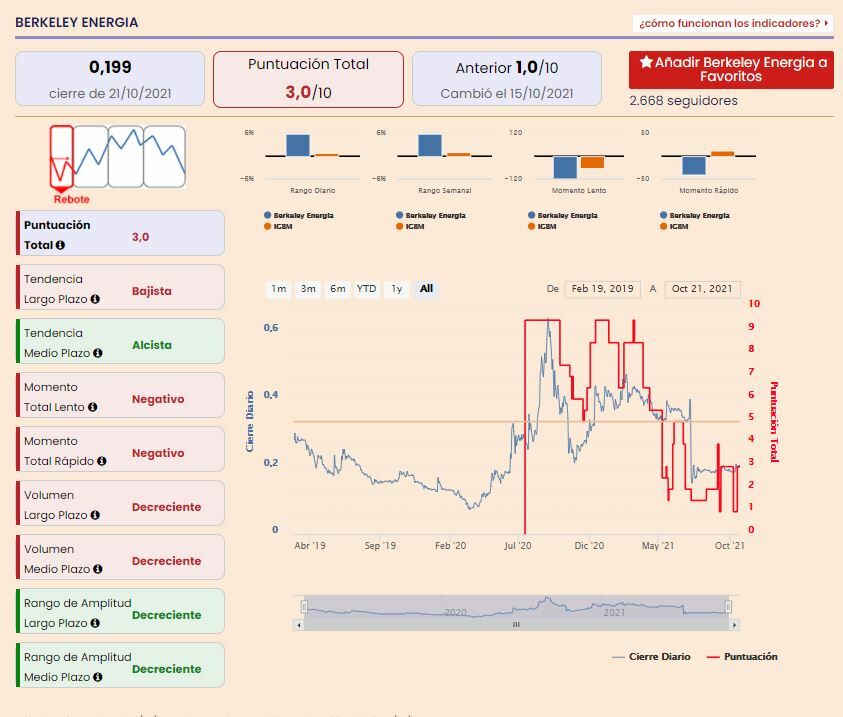Image resolution: width=843 pixels, height=717 pixels.
Task: Click the BERKELEY ENERGIA heading
Action: pyautogui.click(x=77, y=23)
